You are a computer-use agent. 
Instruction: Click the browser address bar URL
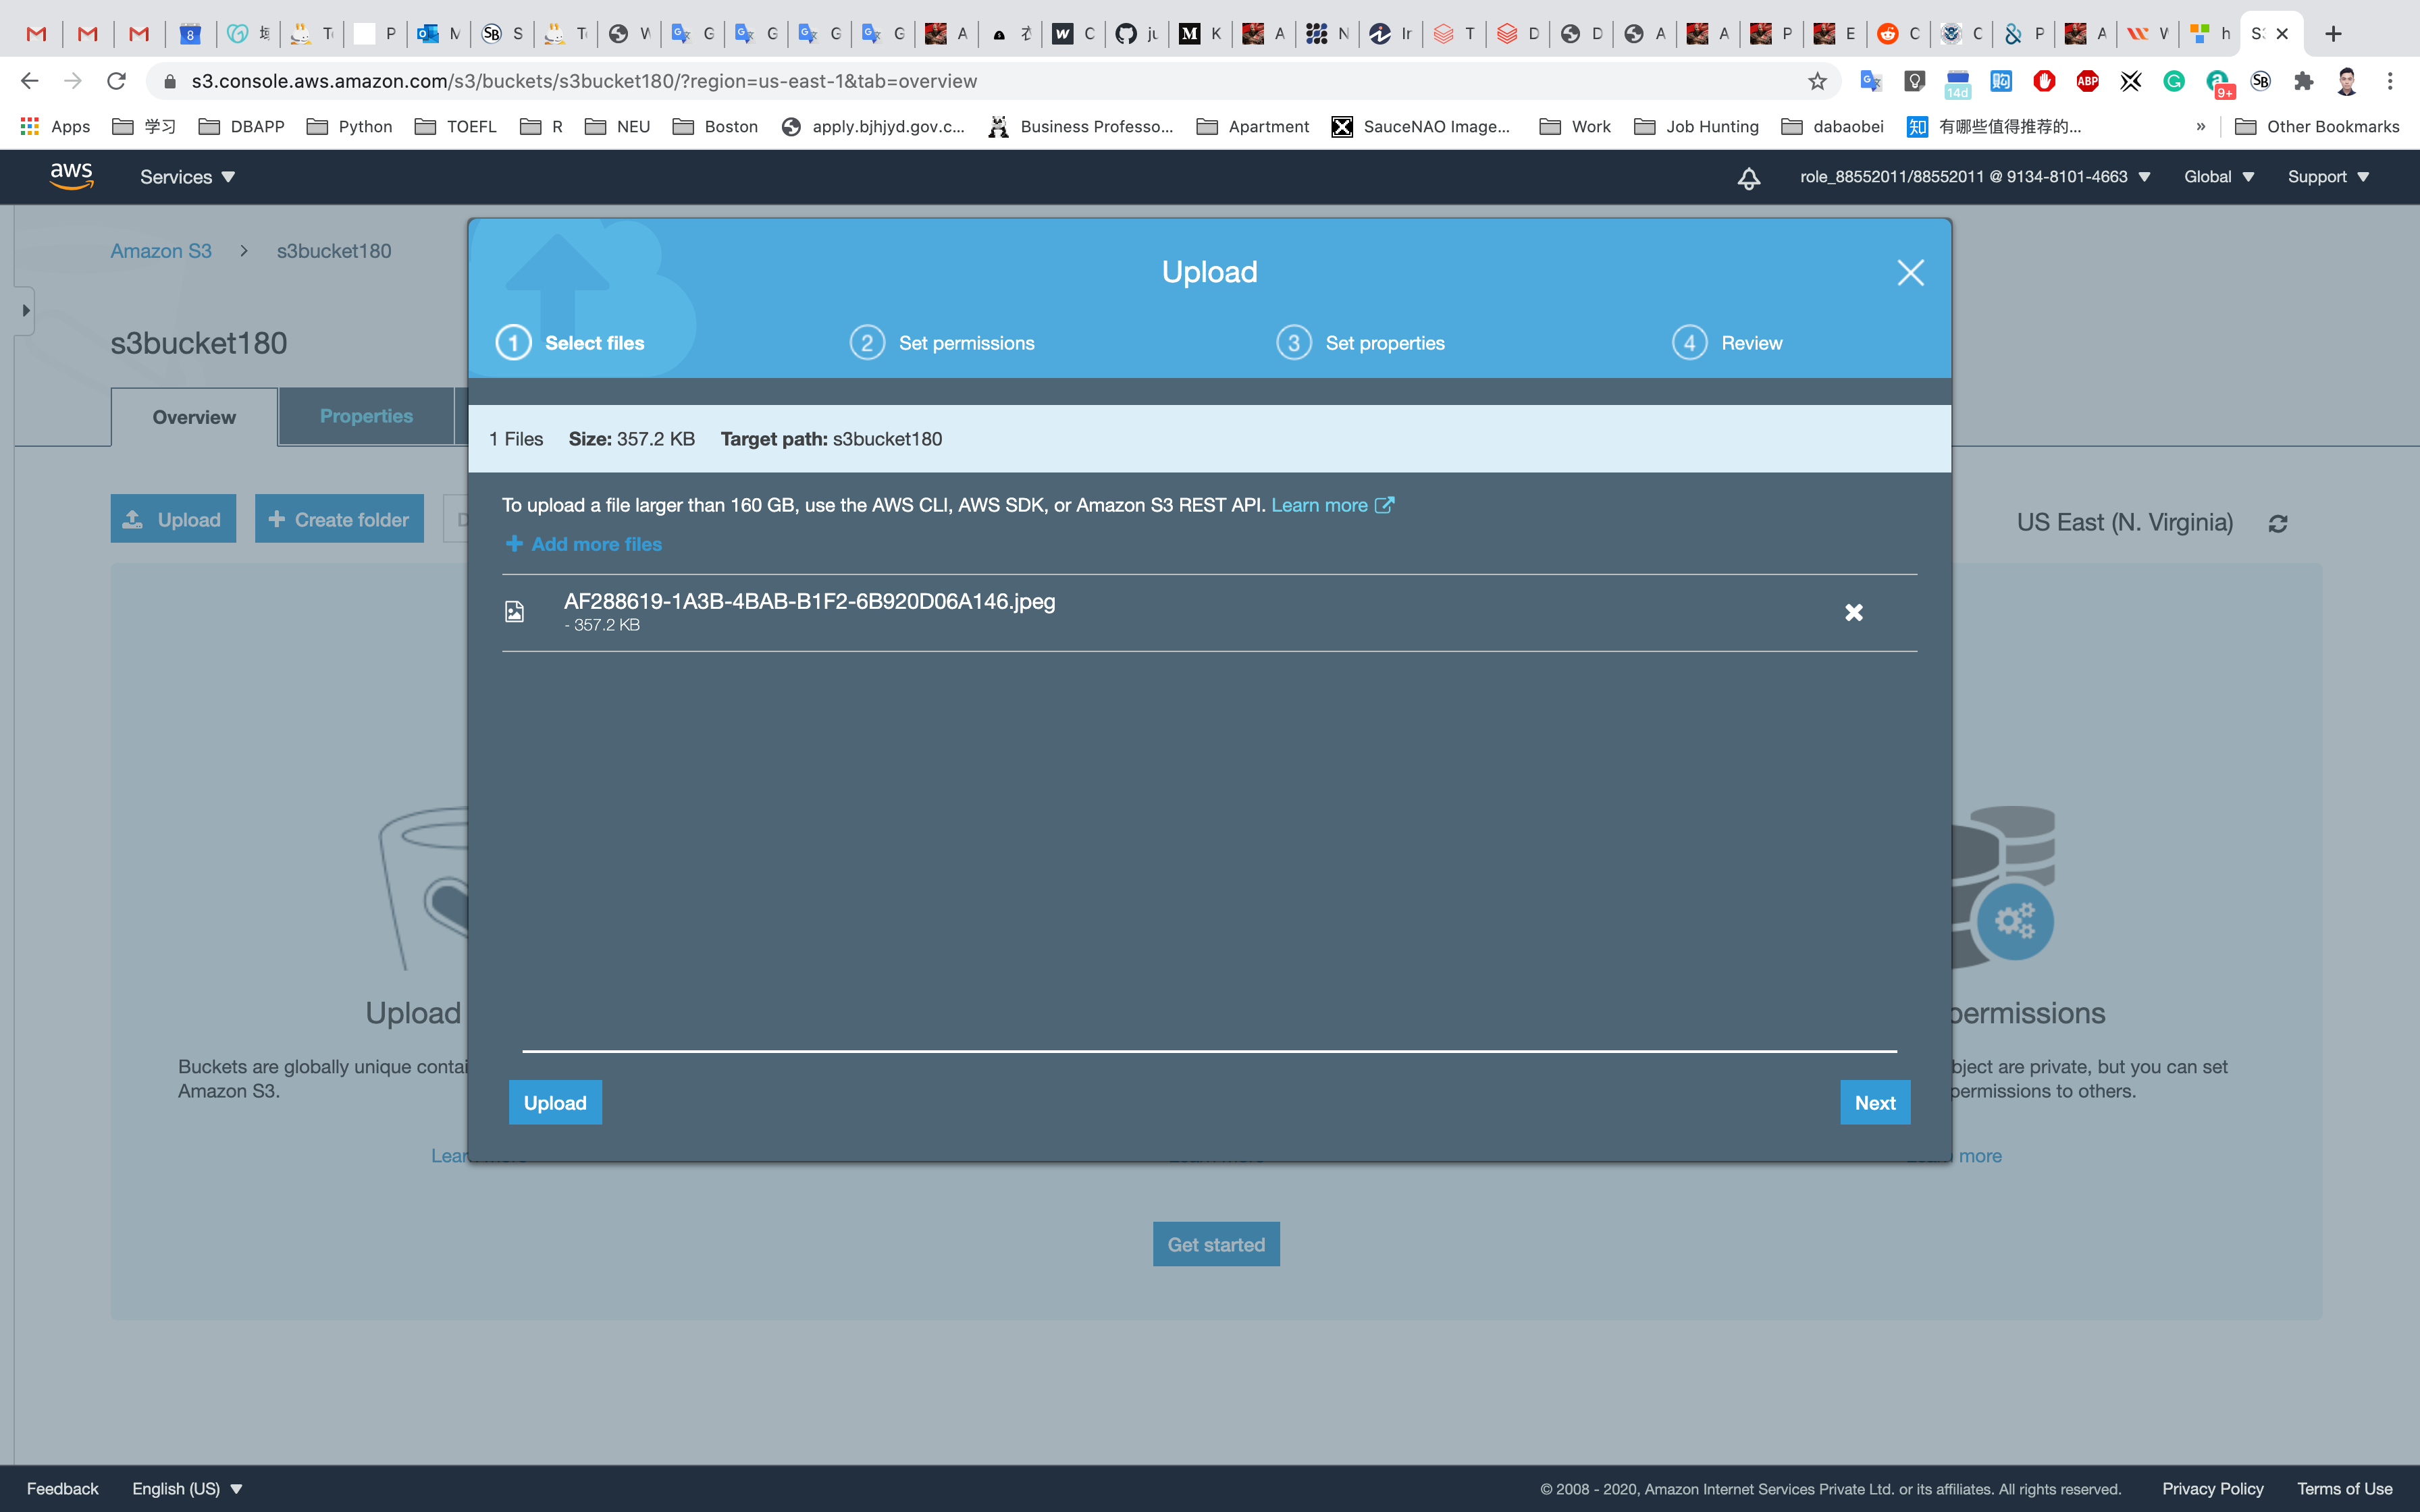coord(584,81)
